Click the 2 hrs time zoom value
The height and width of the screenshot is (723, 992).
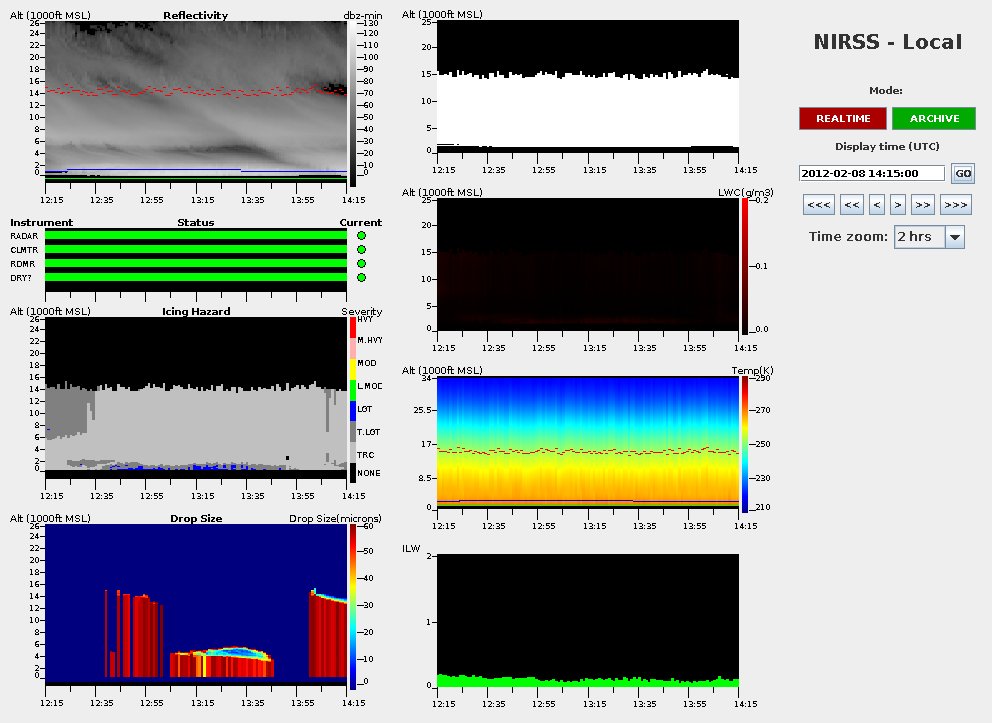click(918, 237)
